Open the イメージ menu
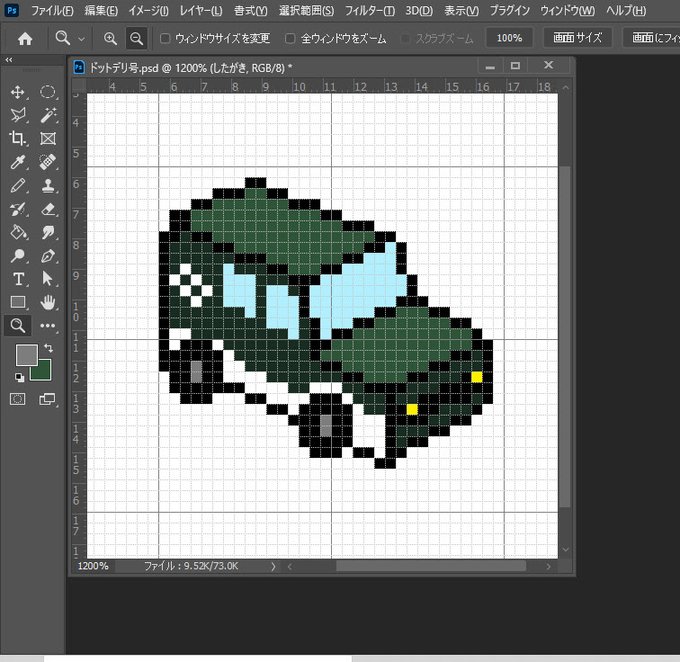Image resolution: width=680 pixels, height=662 pixels. 148,10
